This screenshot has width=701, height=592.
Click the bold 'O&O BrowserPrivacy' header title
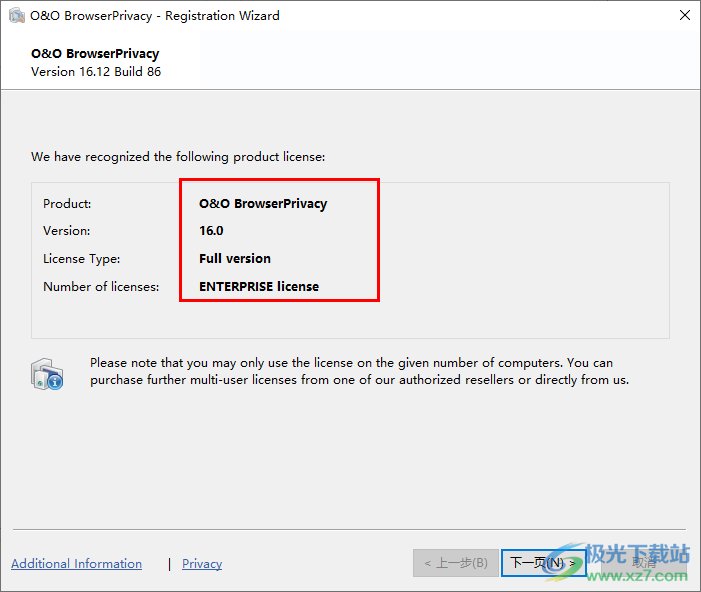pos(95,54)
